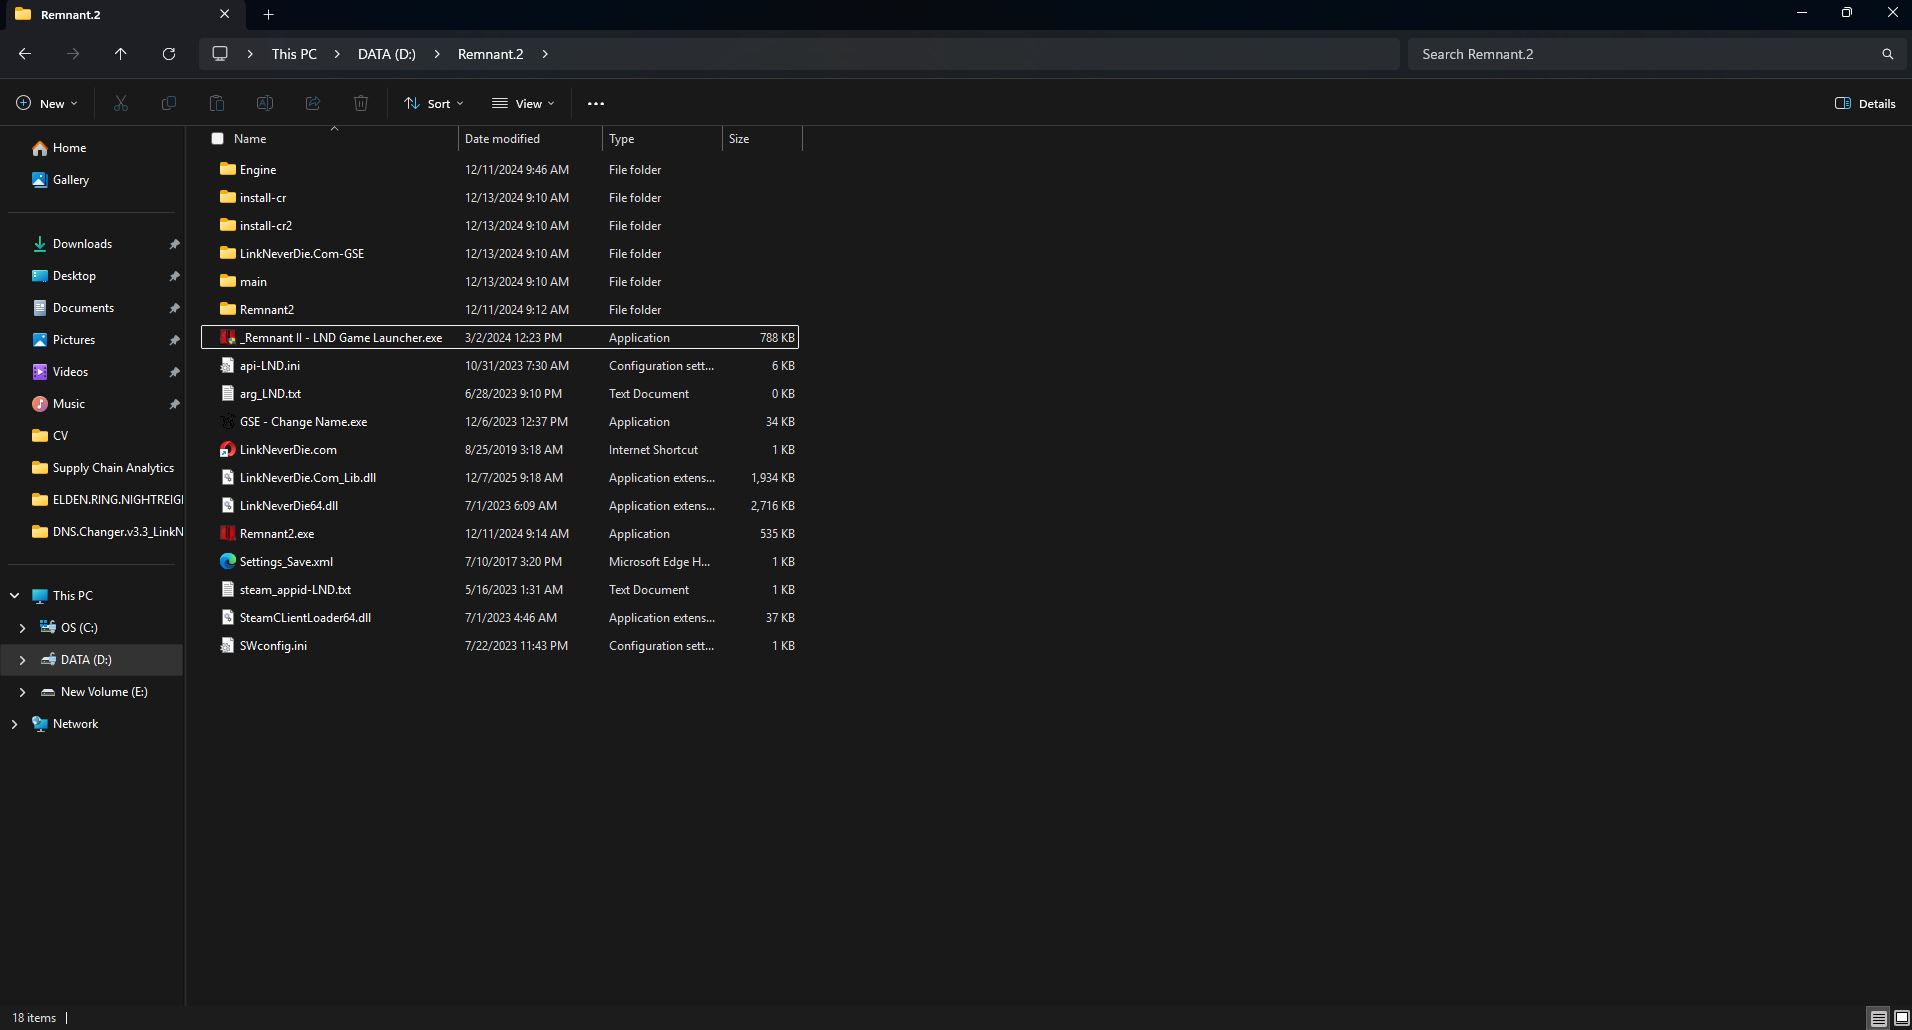Image resolution: width=1912 pixels, height=1030 pixels.
Task: Sort by Date modified column header
Action: click(x=502, y=139)
